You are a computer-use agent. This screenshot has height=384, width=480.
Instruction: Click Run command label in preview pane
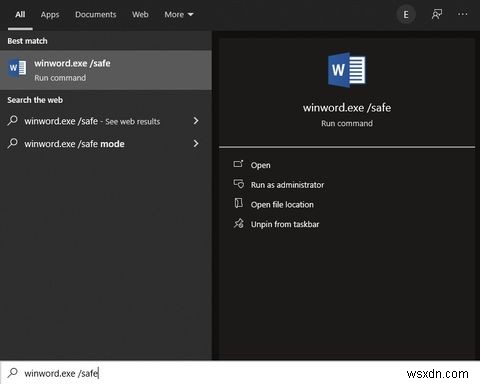pos(347,123)
